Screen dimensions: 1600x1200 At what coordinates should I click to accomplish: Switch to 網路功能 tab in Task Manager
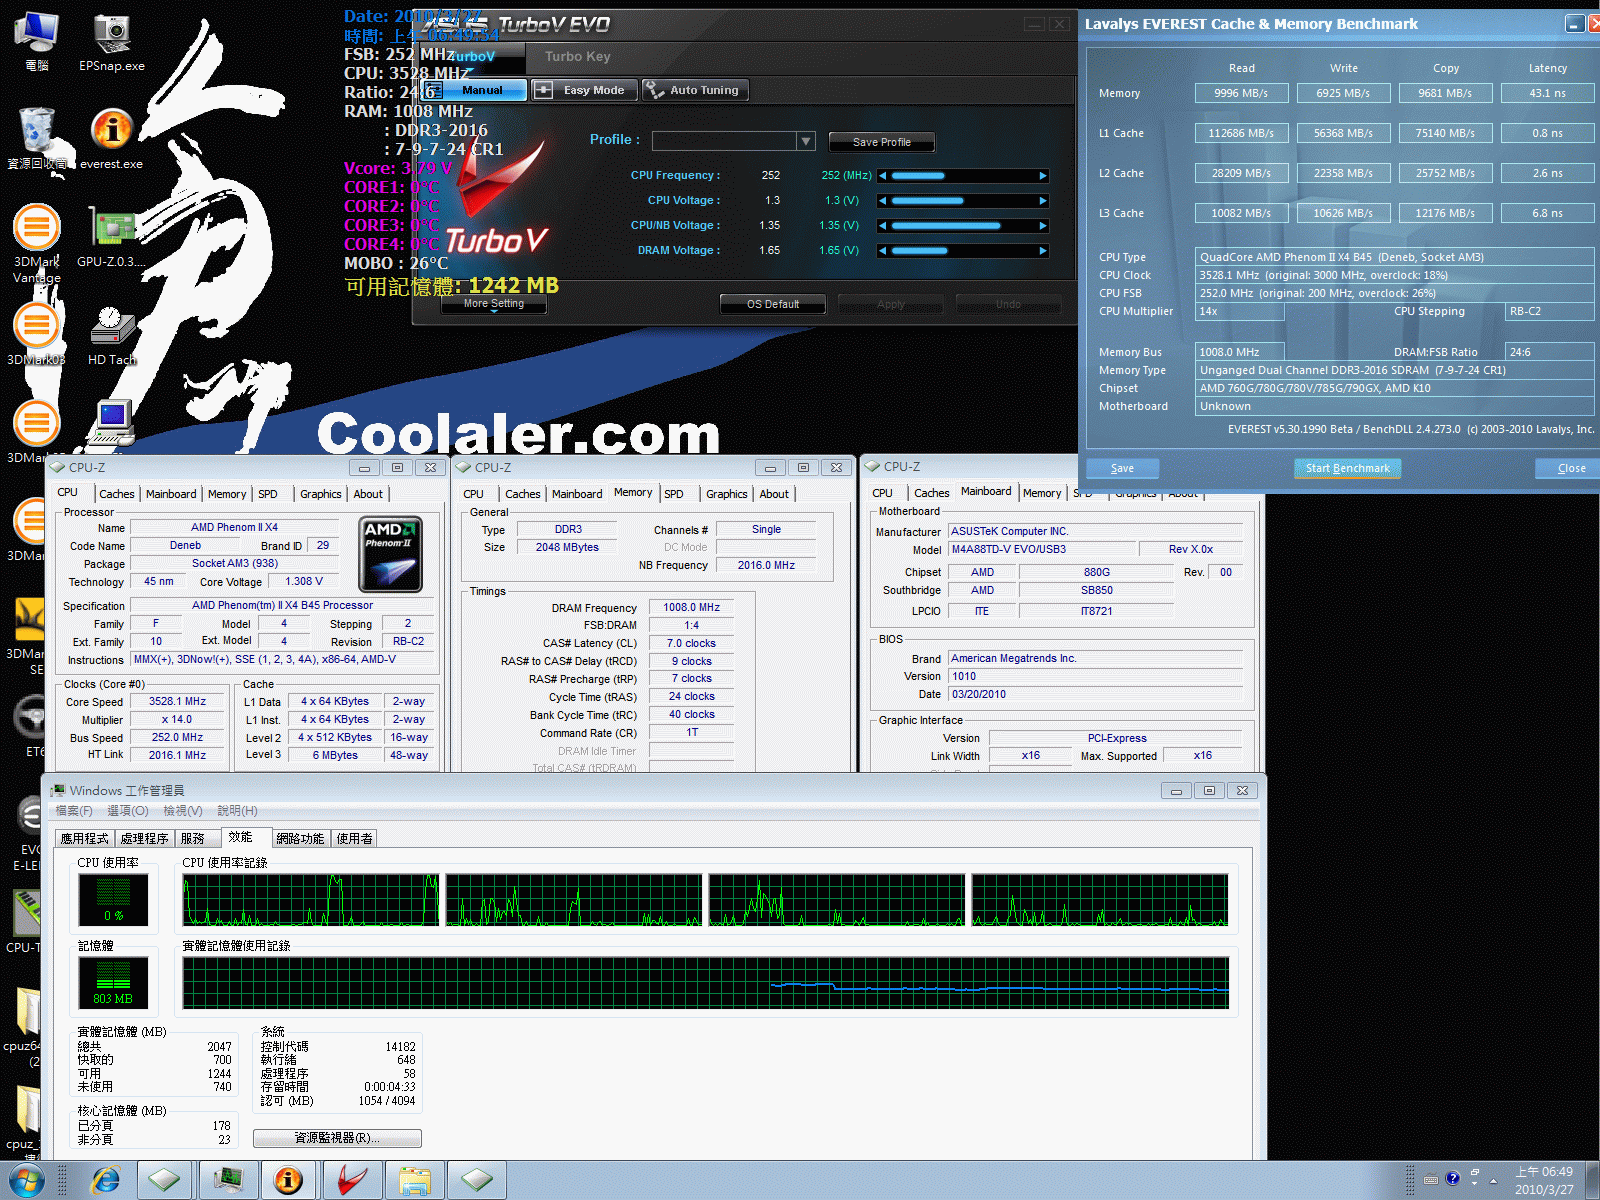pyautogui.click(x=300, y=839)
